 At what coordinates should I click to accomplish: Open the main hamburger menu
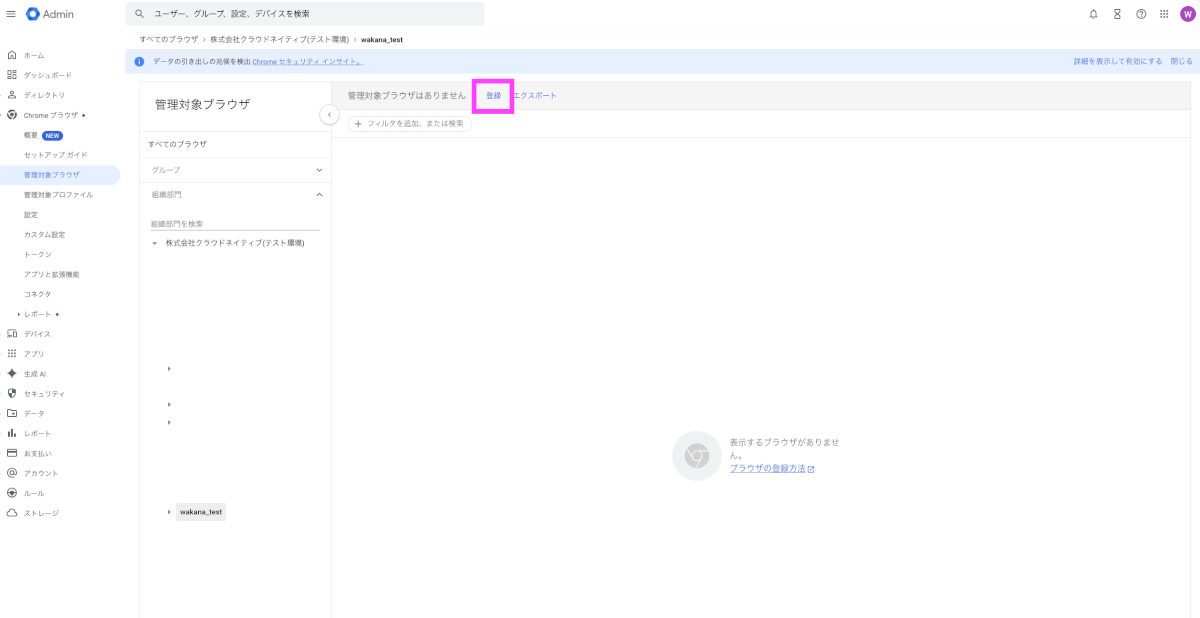(x=11, y=14)
